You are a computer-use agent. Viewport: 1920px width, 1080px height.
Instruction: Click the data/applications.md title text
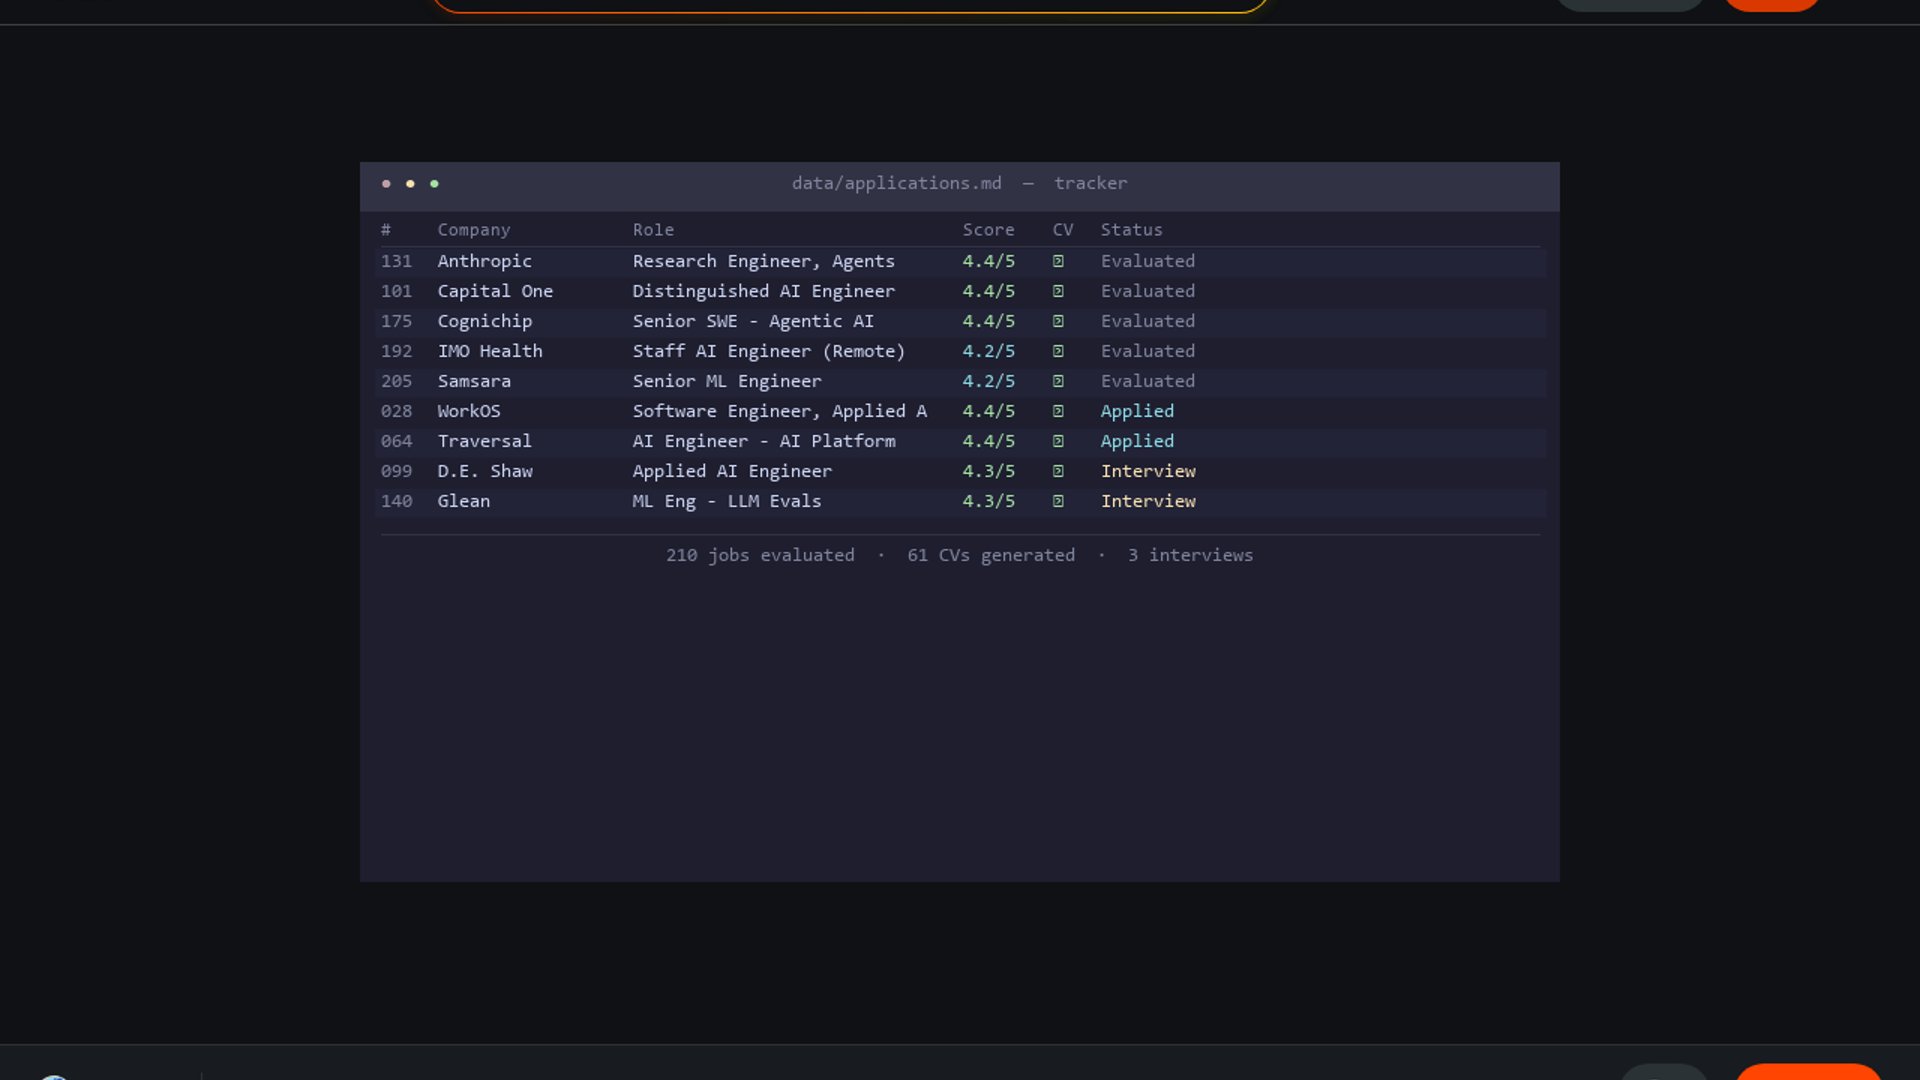pos(896,183)
